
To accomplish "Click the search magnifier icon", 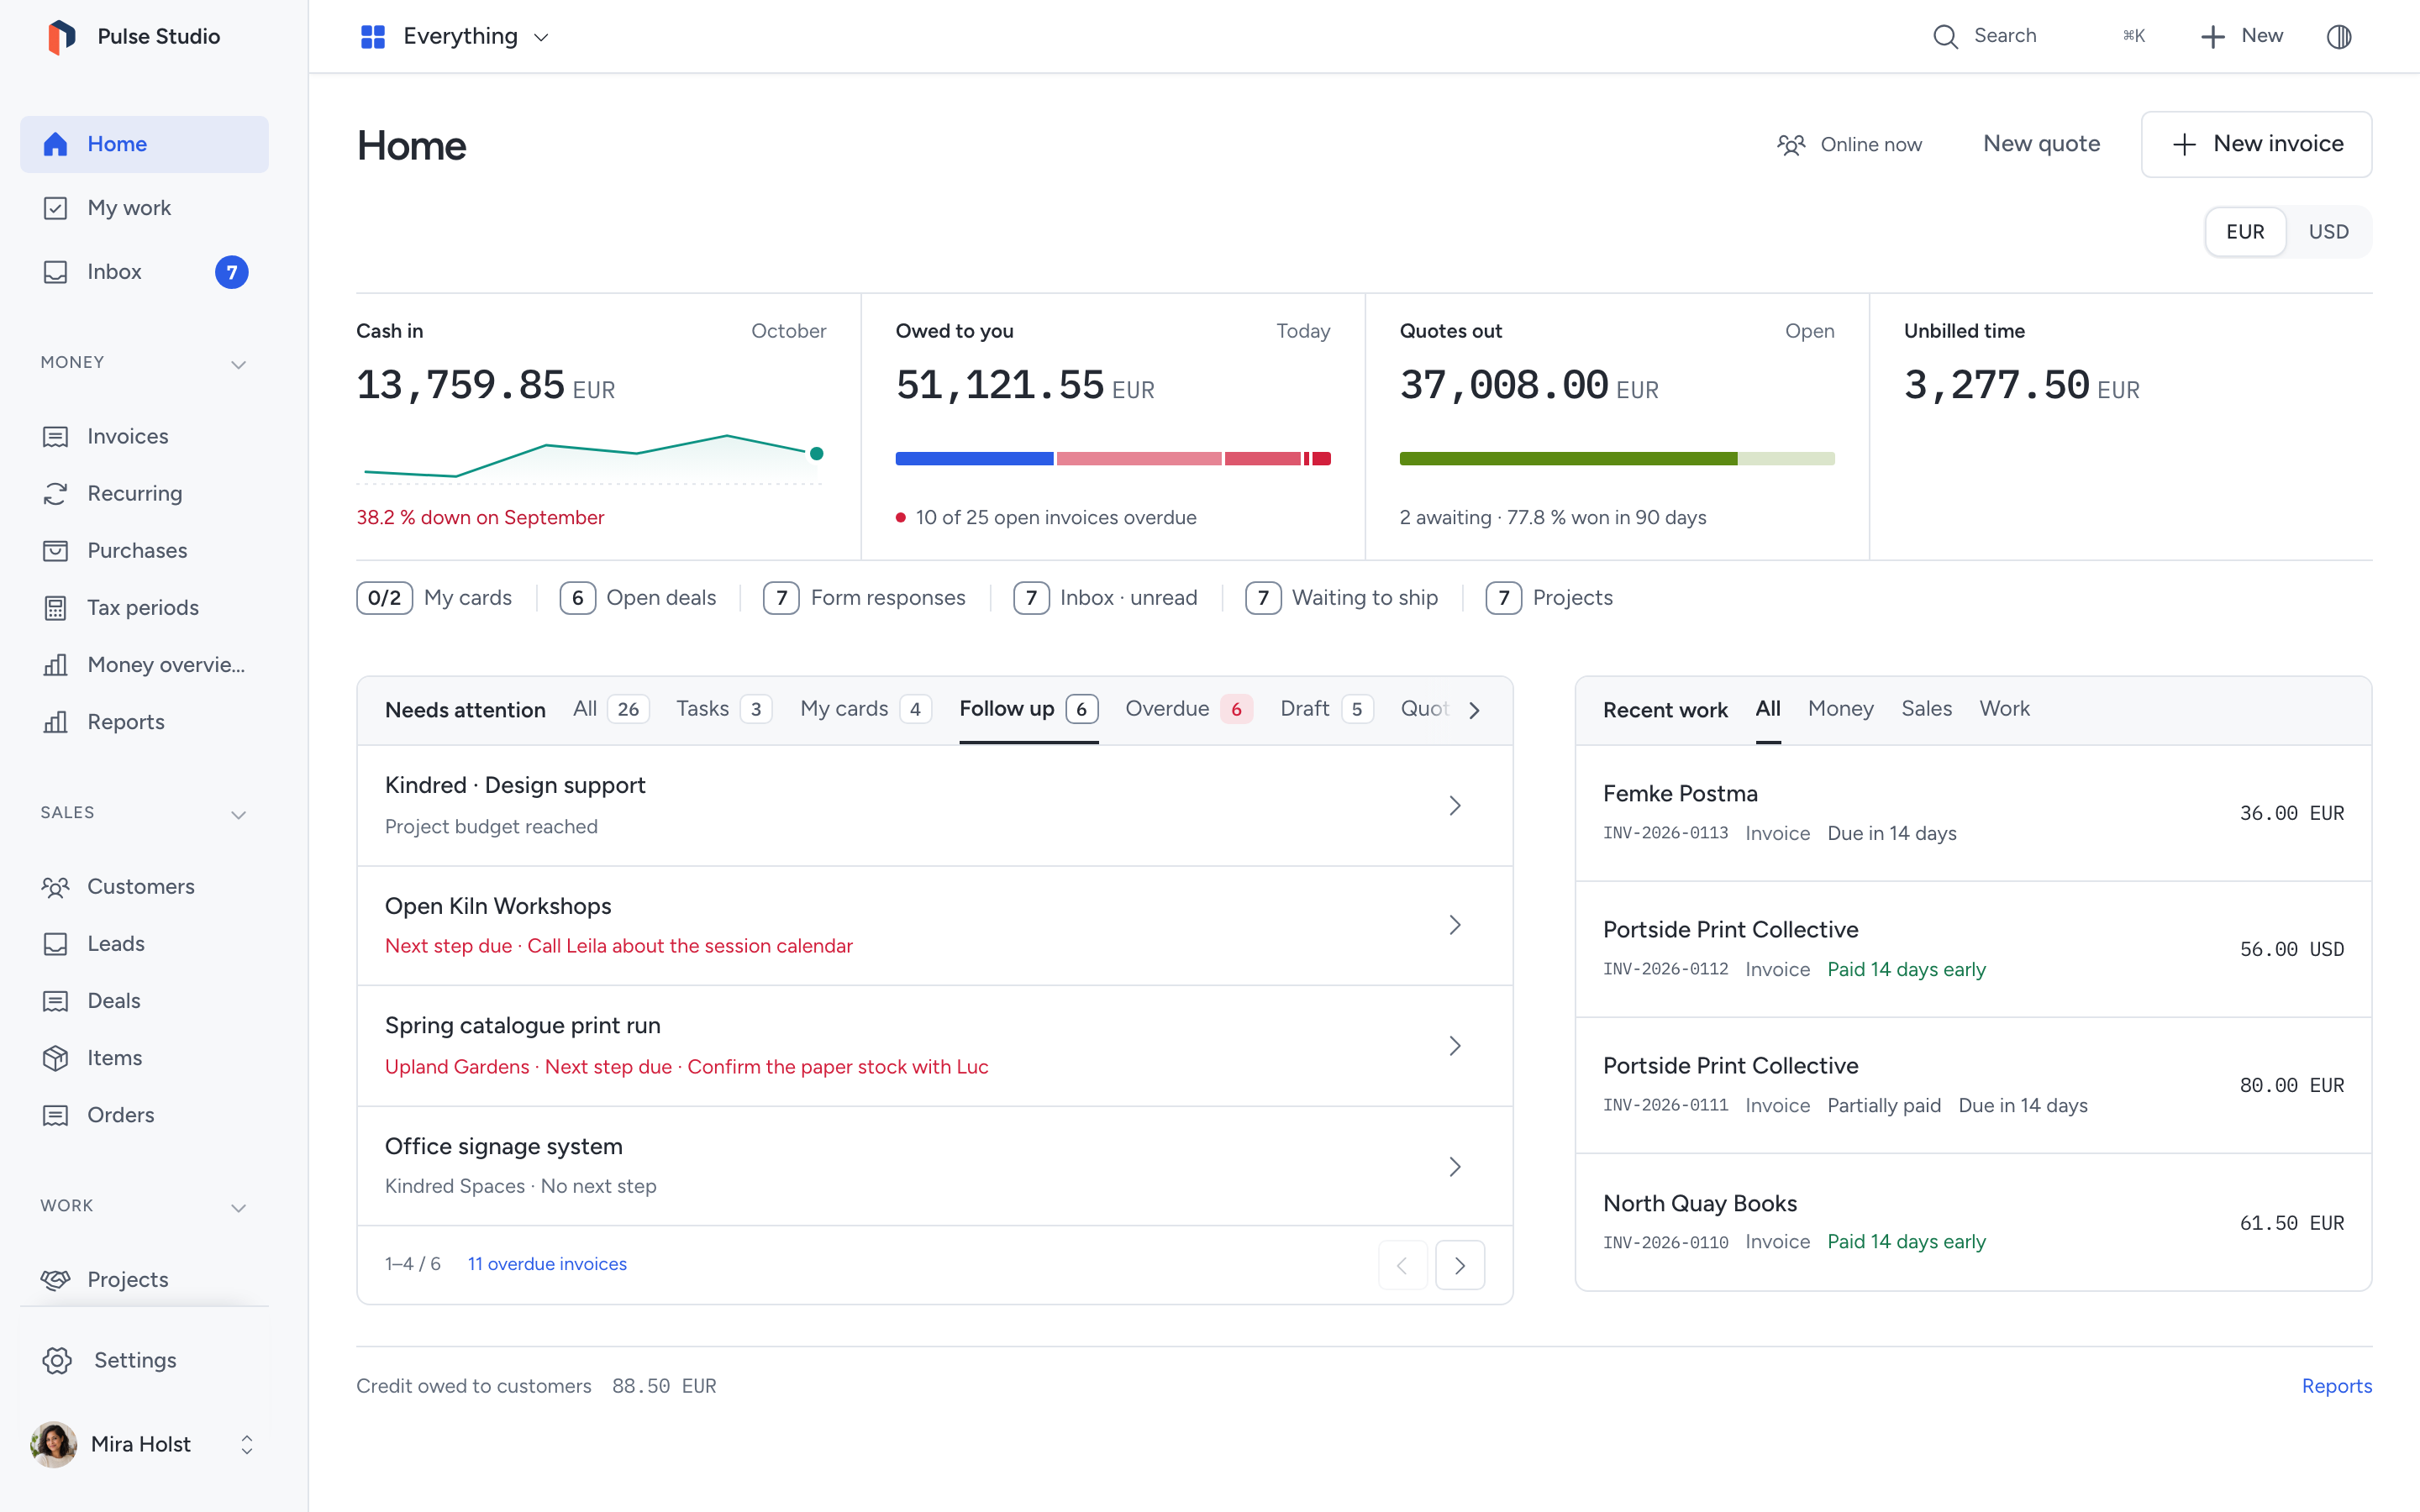I will 1945,37.
